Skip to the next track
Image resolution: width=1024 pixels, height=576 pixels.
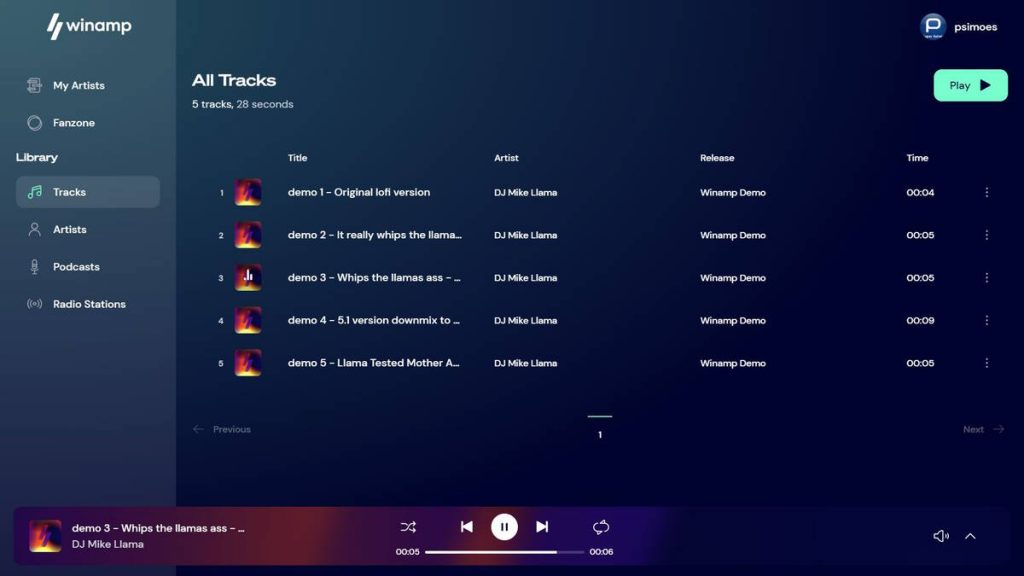click(542, 527)
